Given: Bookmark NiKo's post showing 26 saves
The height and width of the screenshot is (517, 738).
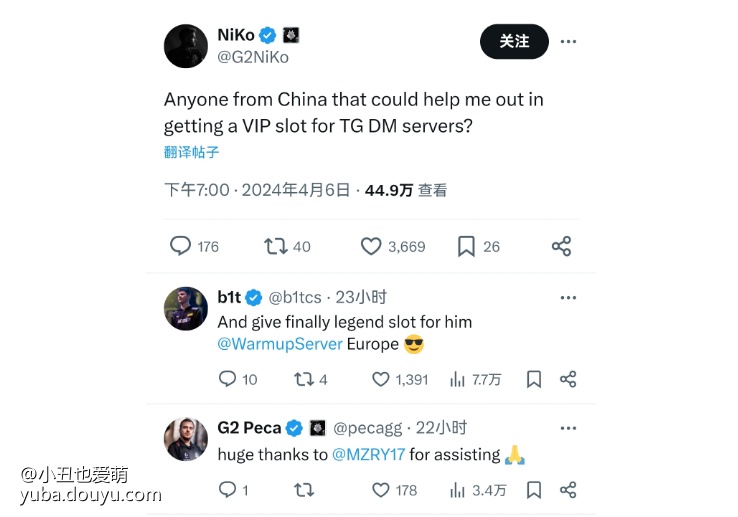Looking at the screenshot, I should tap(466, 246).
